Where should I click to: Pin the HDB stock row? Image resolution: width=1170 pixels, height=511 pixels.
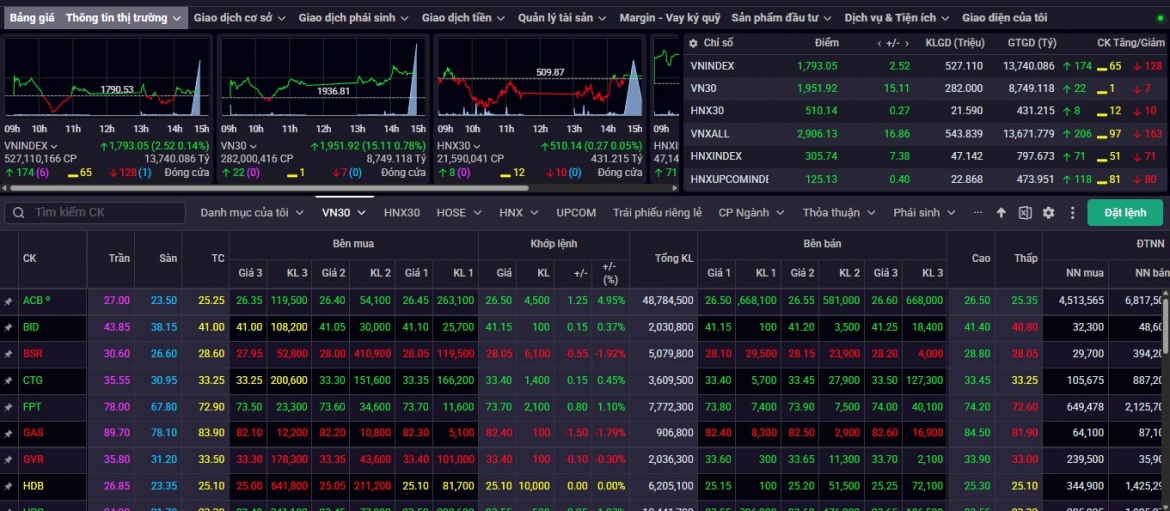(8, 486)
